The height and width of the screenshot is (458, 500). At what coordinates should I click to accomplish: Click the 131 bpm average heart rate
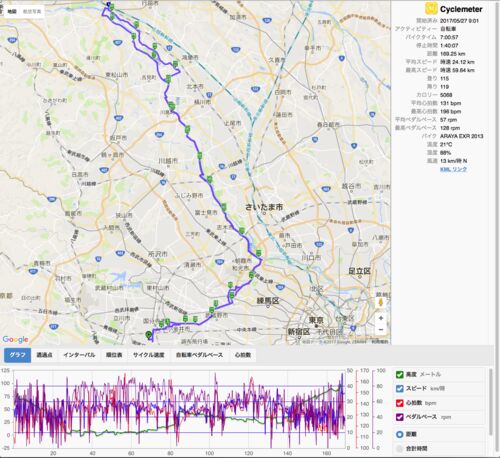tap(450, 103)
